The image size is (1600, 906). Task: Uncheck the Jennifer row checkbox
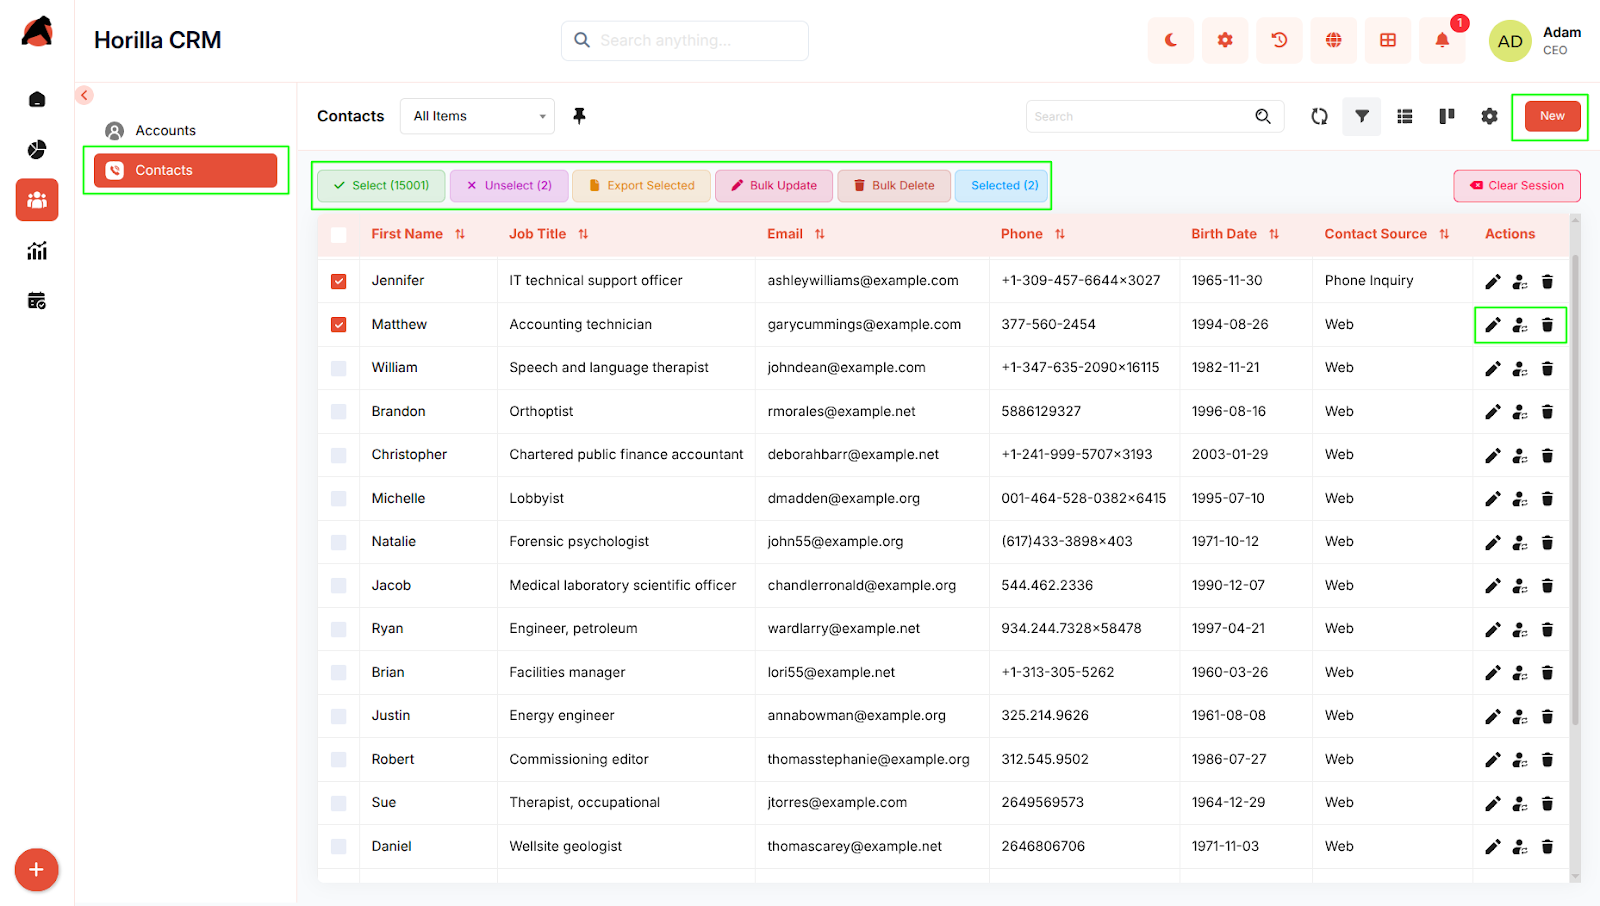[339, 282]
